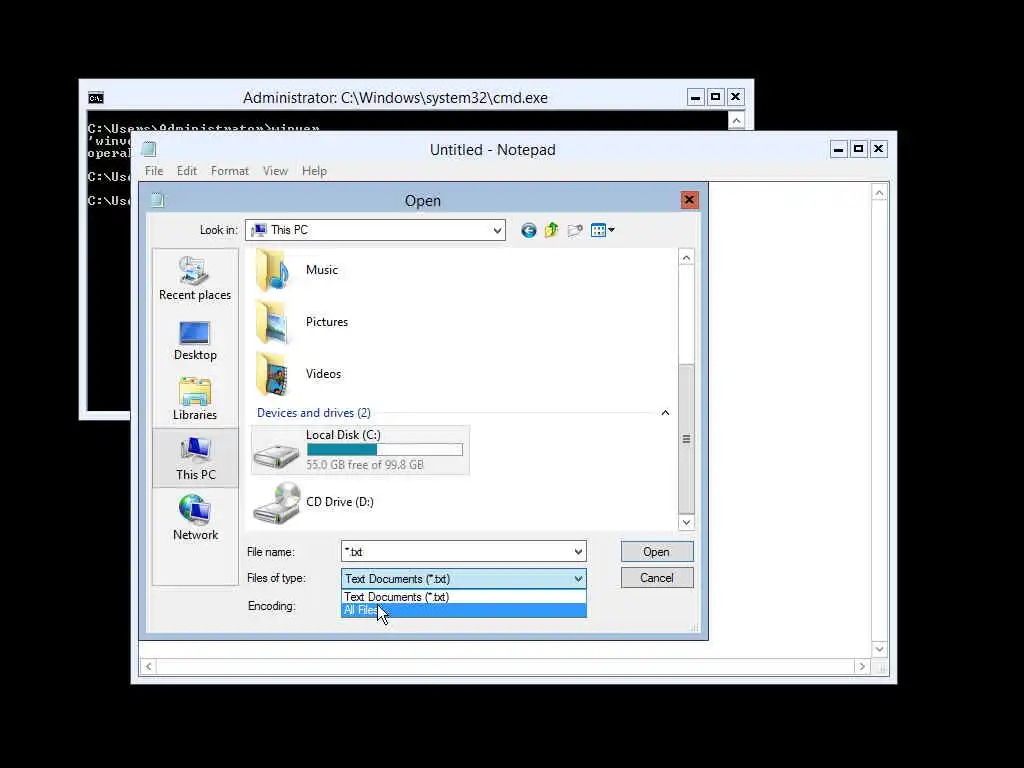The height and width of the screenshot is (768, 1024).
Task: Click the Open dialog title bar icon
Action: point(157,200)
